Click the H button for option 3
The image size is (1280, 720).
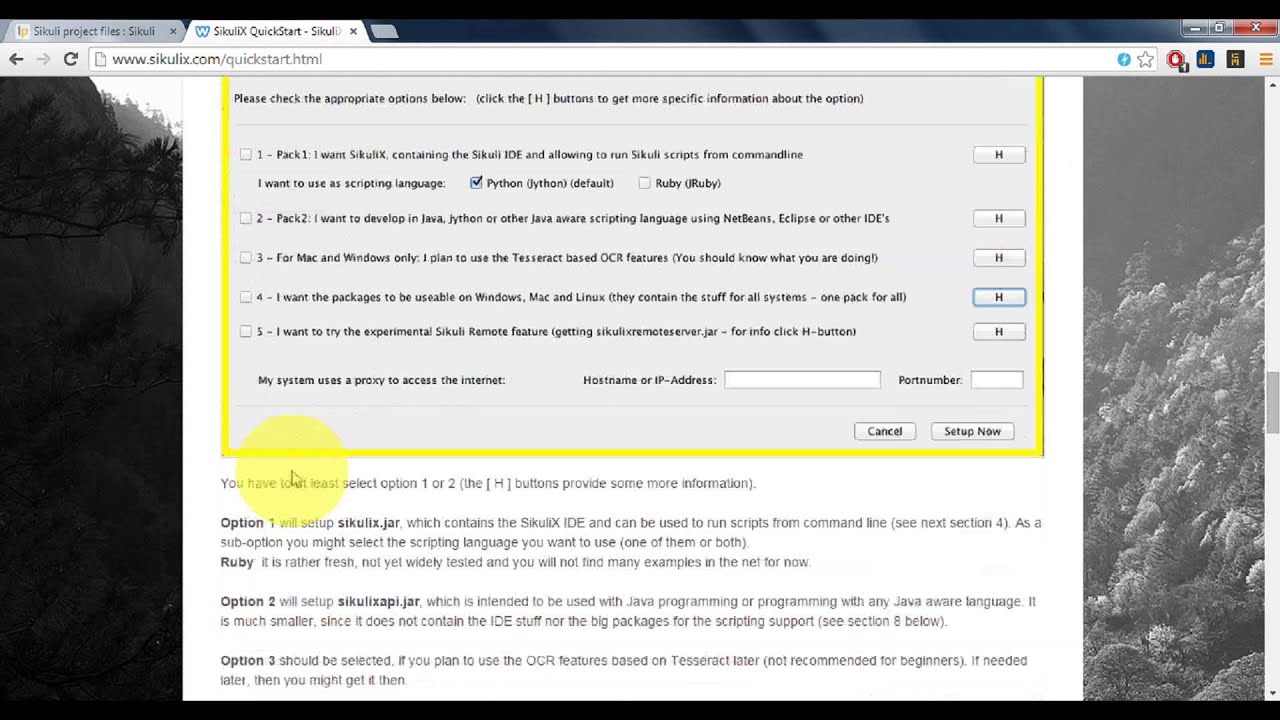click(x=999, y=257)
